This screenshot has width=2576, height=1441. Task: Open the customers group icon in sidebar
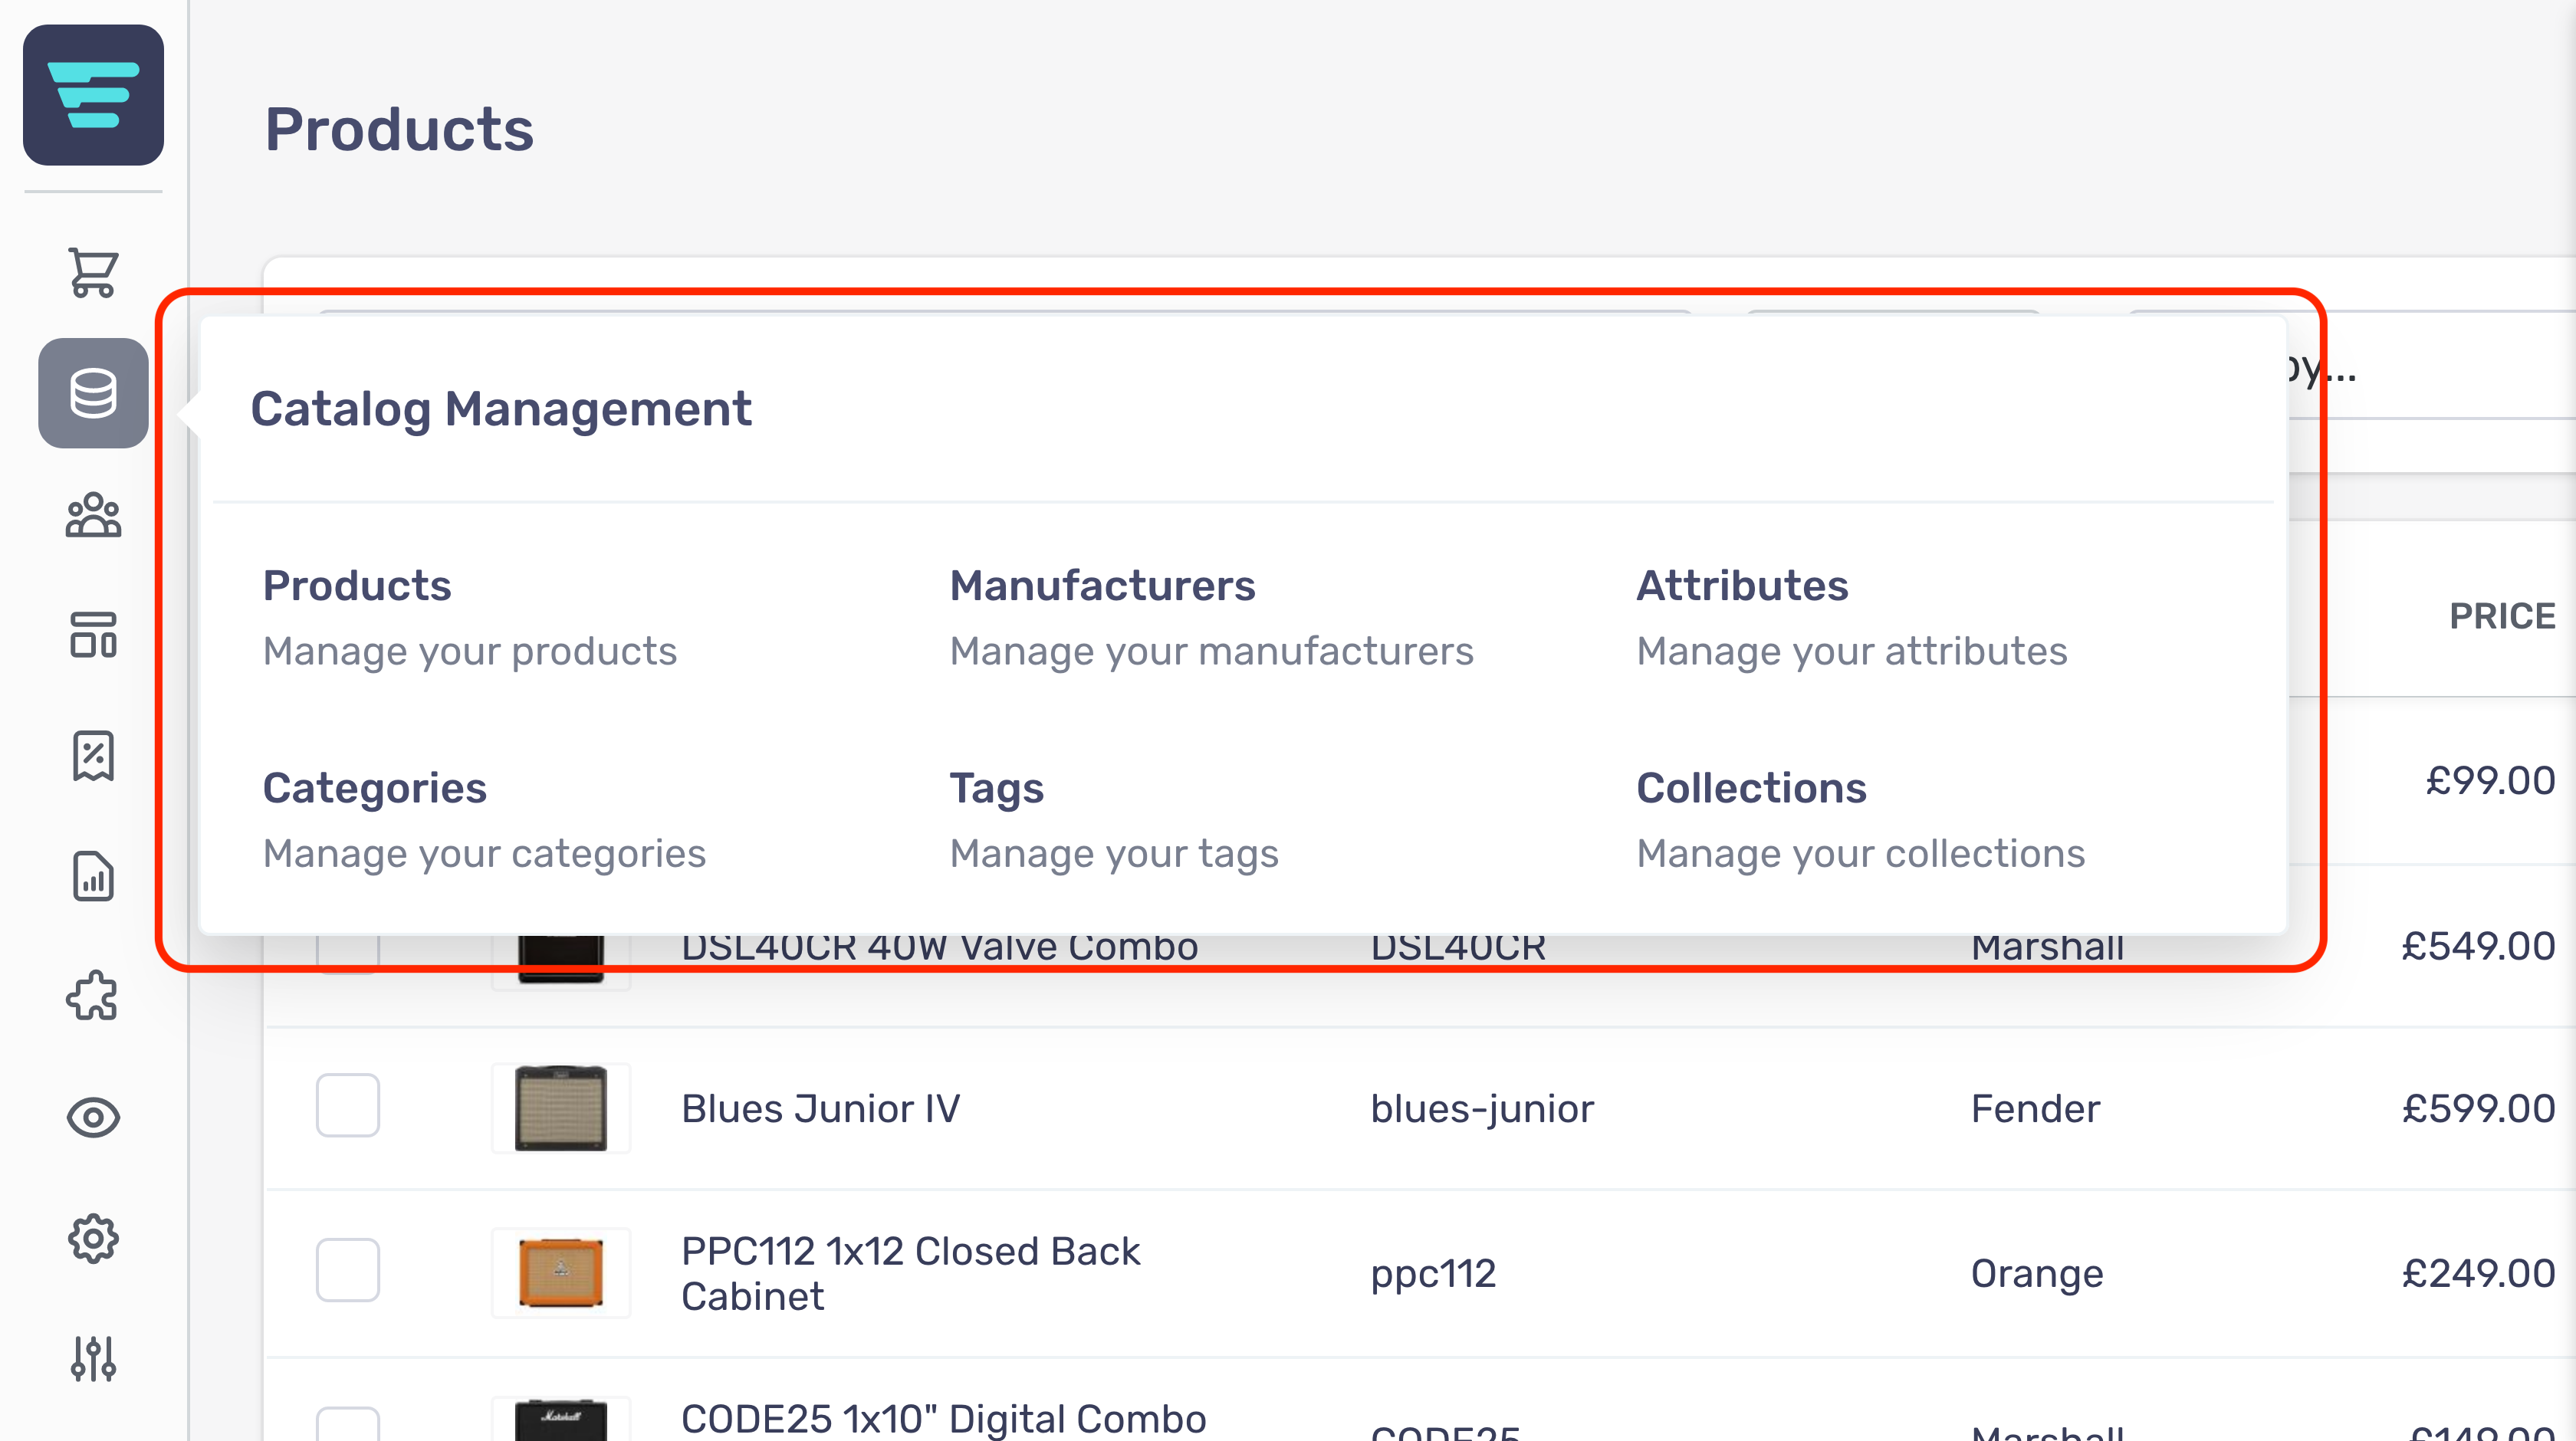coord(93,515)
